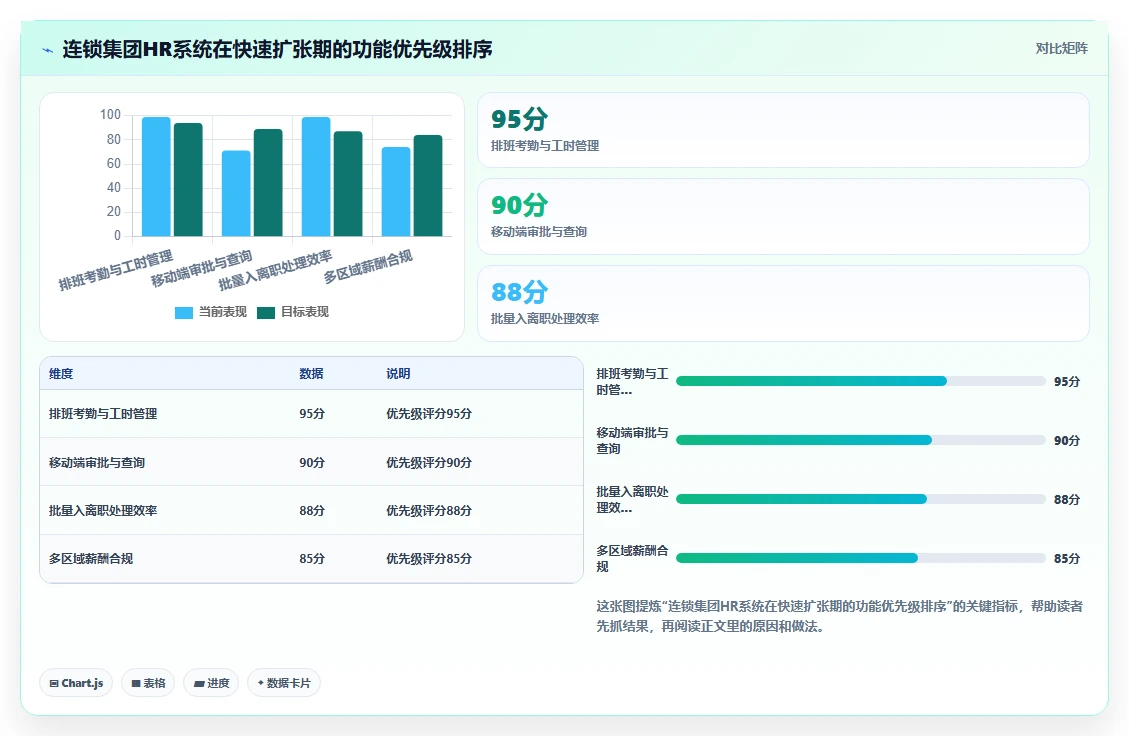This screenshot has height=736, width=1129.
Task: Click the Chart.js tag chip
Action: tap(76, 683)
